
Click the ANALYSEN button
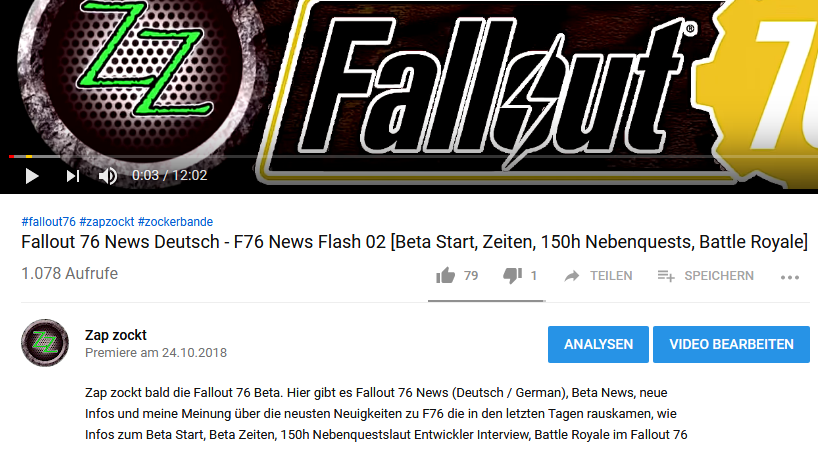click(x=598, y=344)
